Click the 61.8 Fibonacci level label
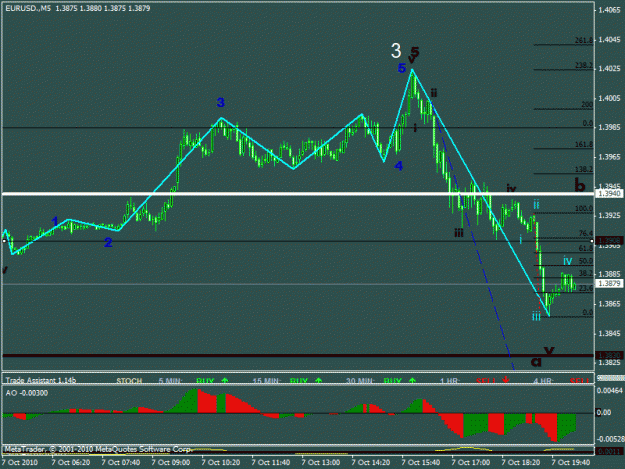This screenshot has width=625, height=469. coord(586,248)
